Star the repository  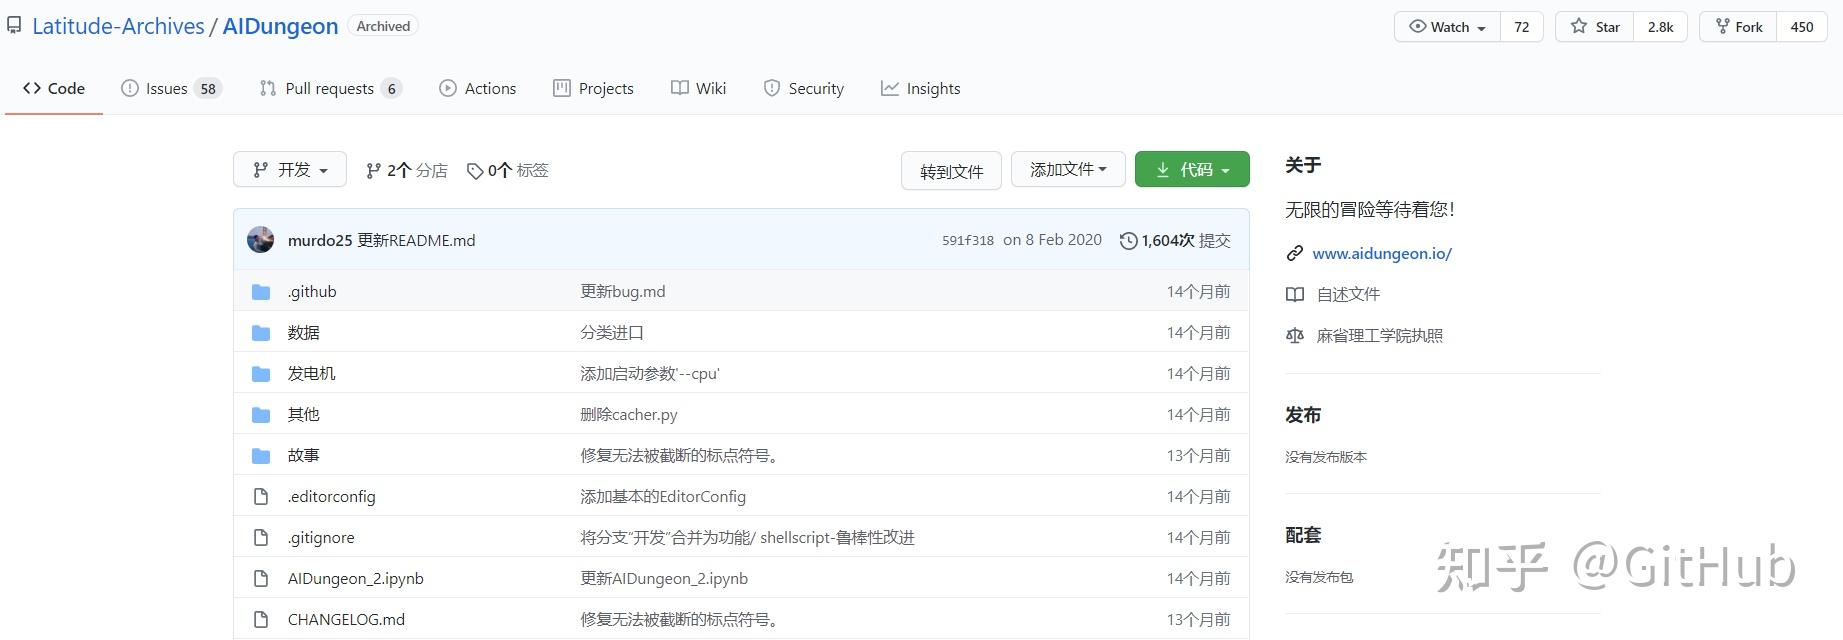pyautogui.click(x=1595, y=27)
